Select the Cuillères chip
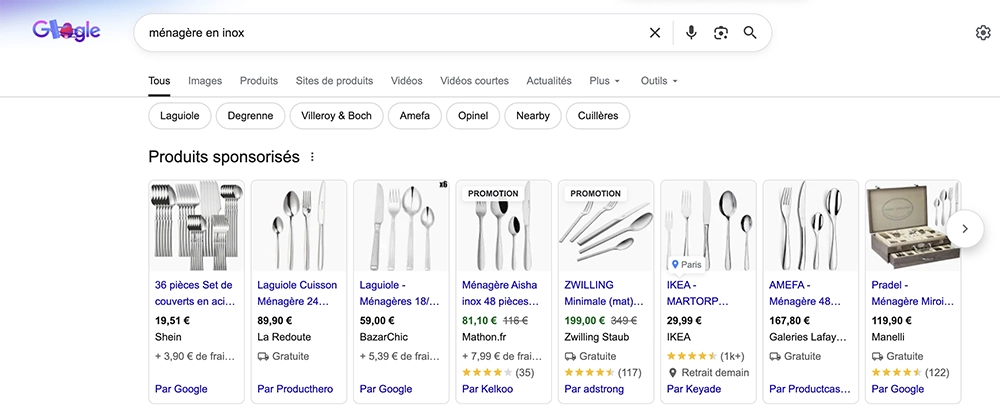1000x417 pixels. (x=598, y=116)
